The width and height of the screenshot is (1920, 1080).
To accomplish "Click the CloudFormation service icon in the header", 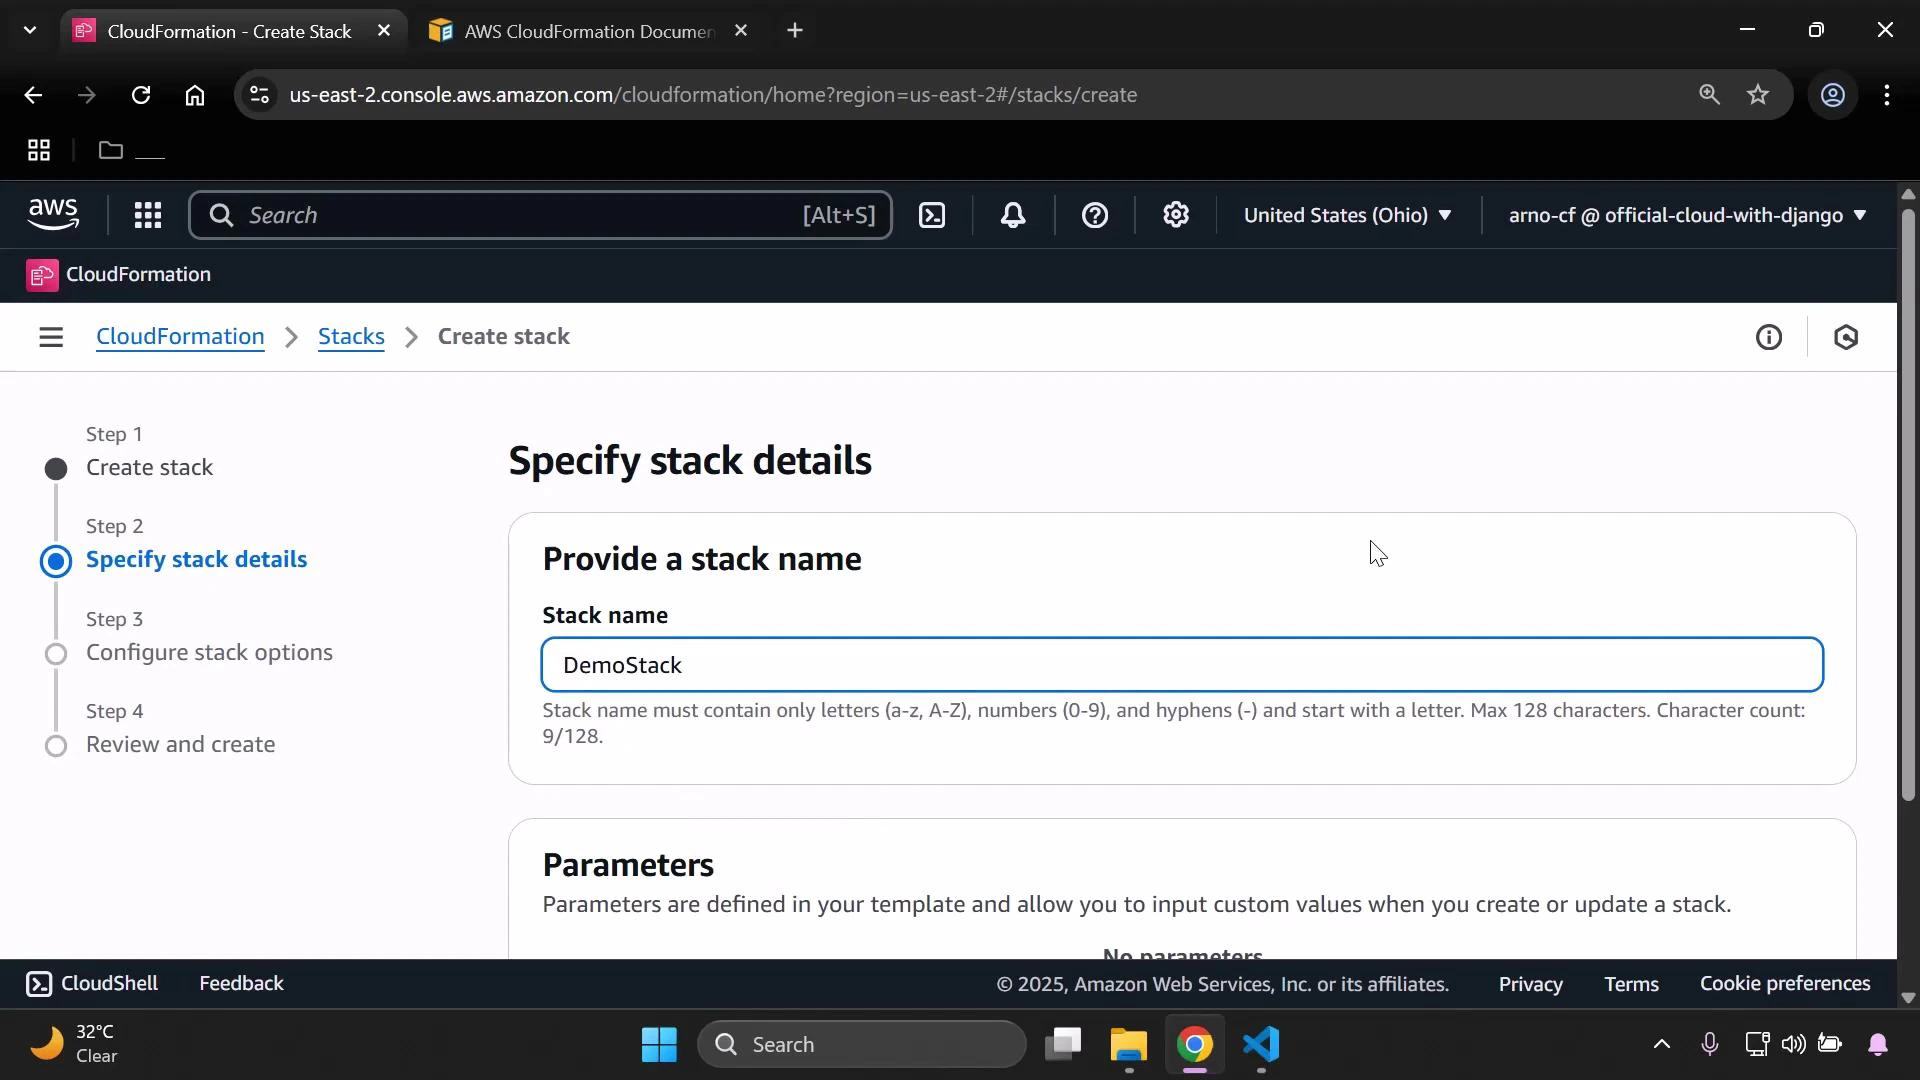I will pos(41,275).
